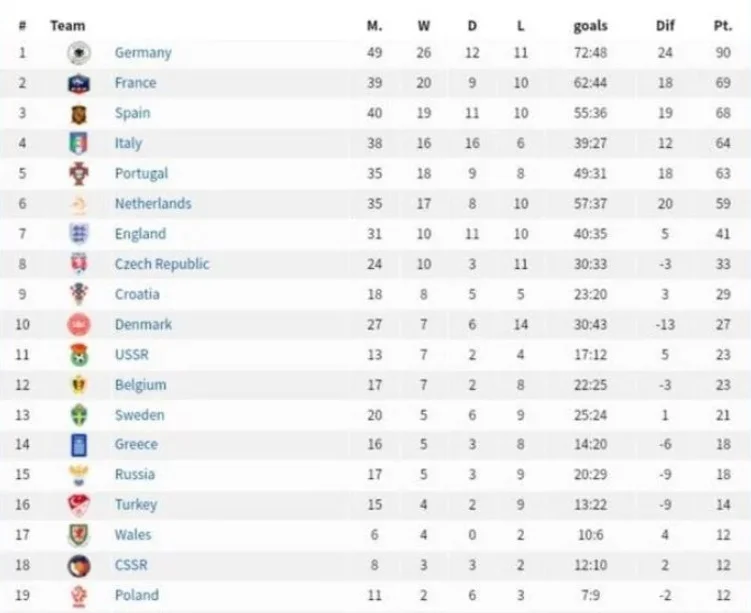Open the Czech Republic team link

[x=162, y=264]
